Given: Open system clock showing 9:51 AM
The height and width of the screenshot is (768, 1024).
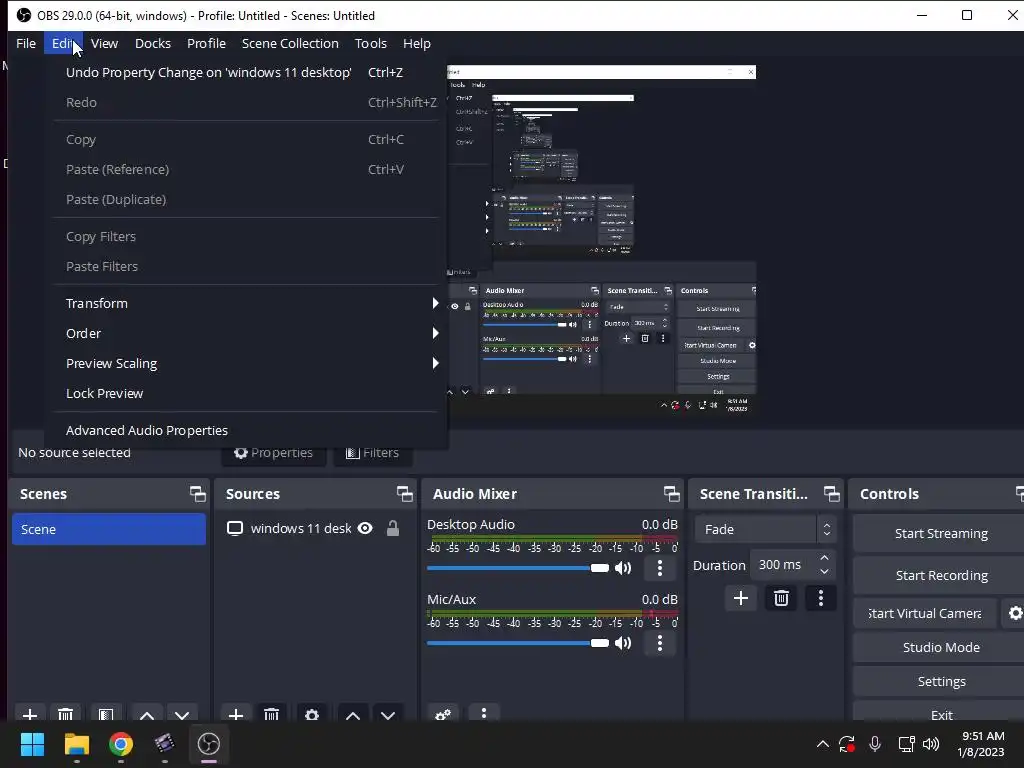Looking at the screenshot, I should [x=982, y=744].
